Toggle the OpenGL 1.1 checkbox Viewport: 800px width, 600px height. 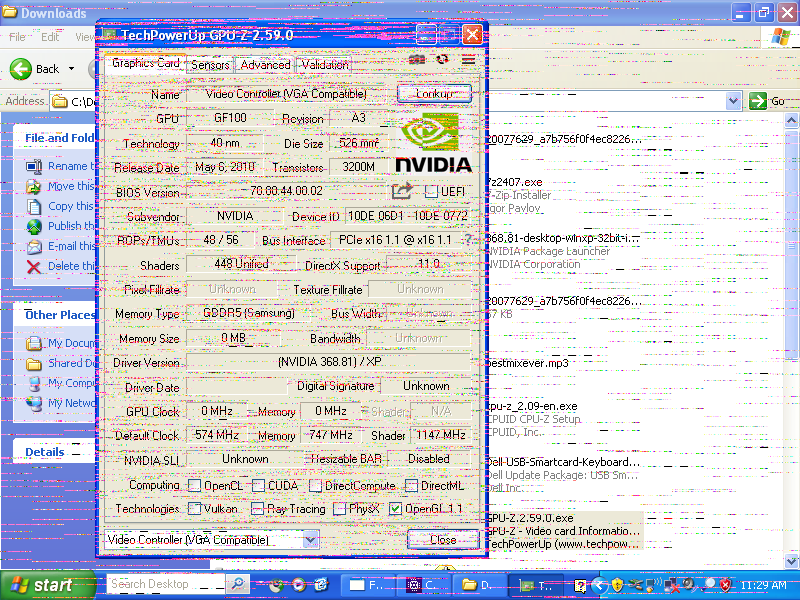pos(396,509)
